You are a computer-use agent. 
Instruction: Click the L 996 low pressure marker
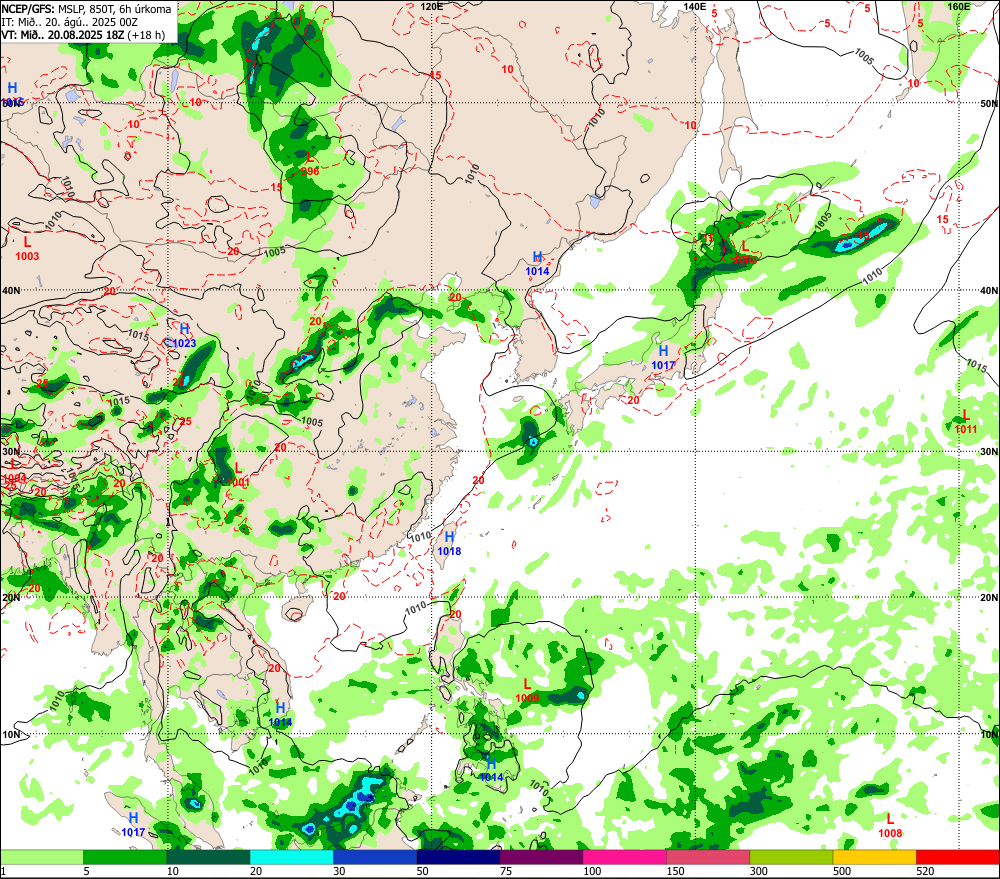coord(310,163)
